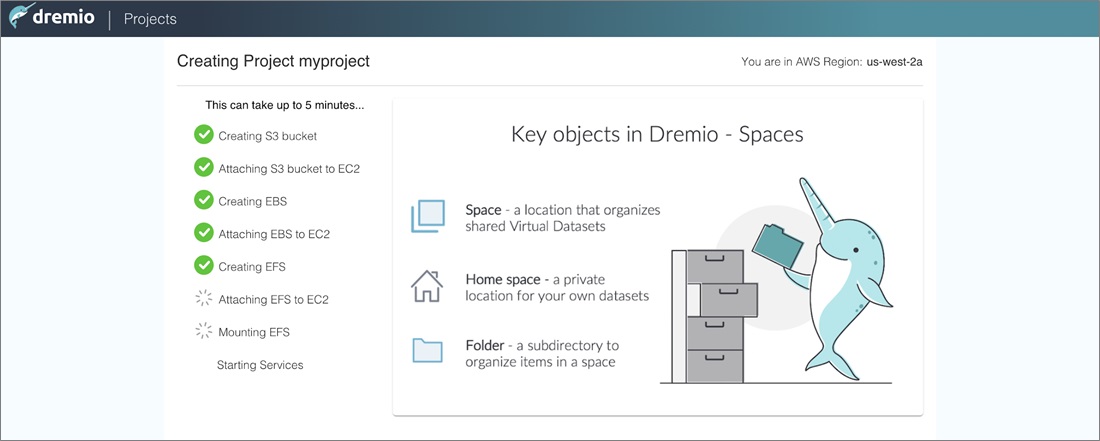Click 'This can take up to 5 minutes...' text
1100x441 pixels.
pyautogui.click(x=285, y=106)
